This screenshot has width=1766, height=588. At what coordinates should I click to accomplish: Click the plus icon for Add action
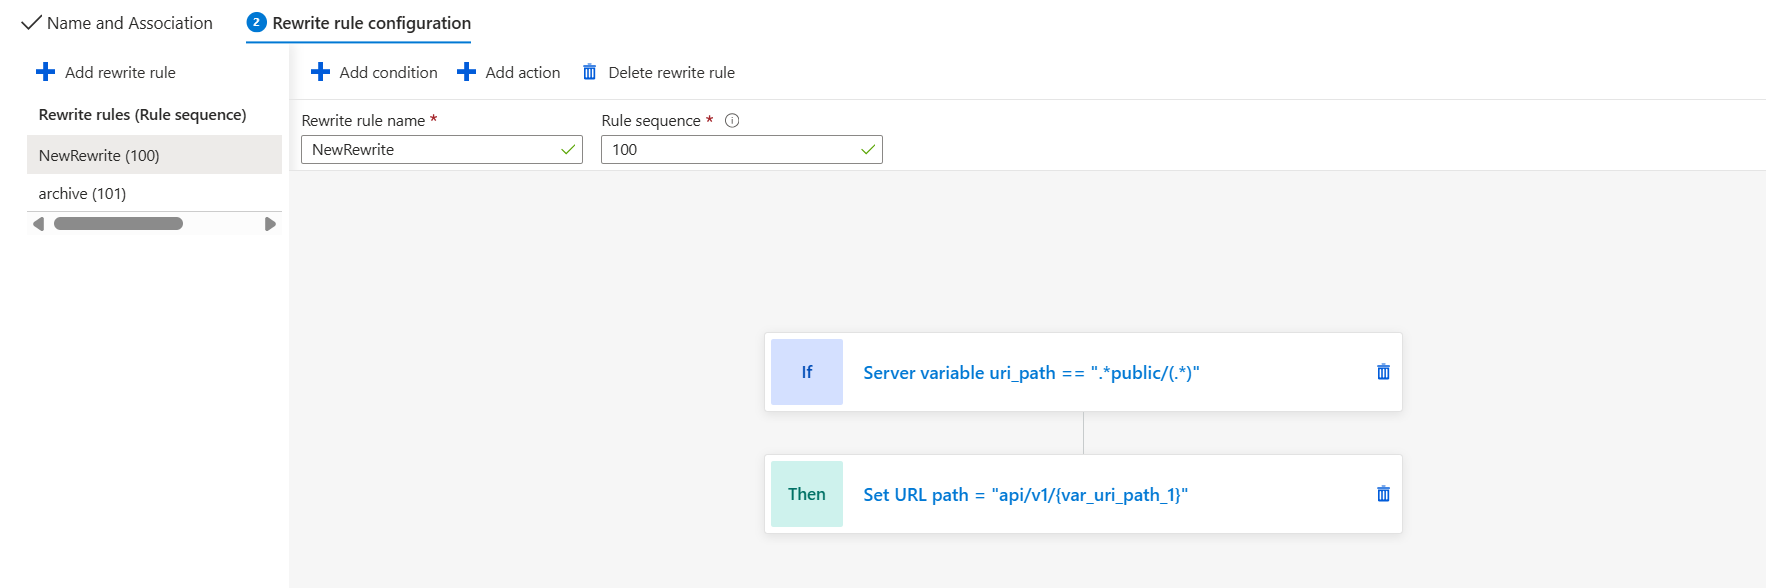coord(466,72)
